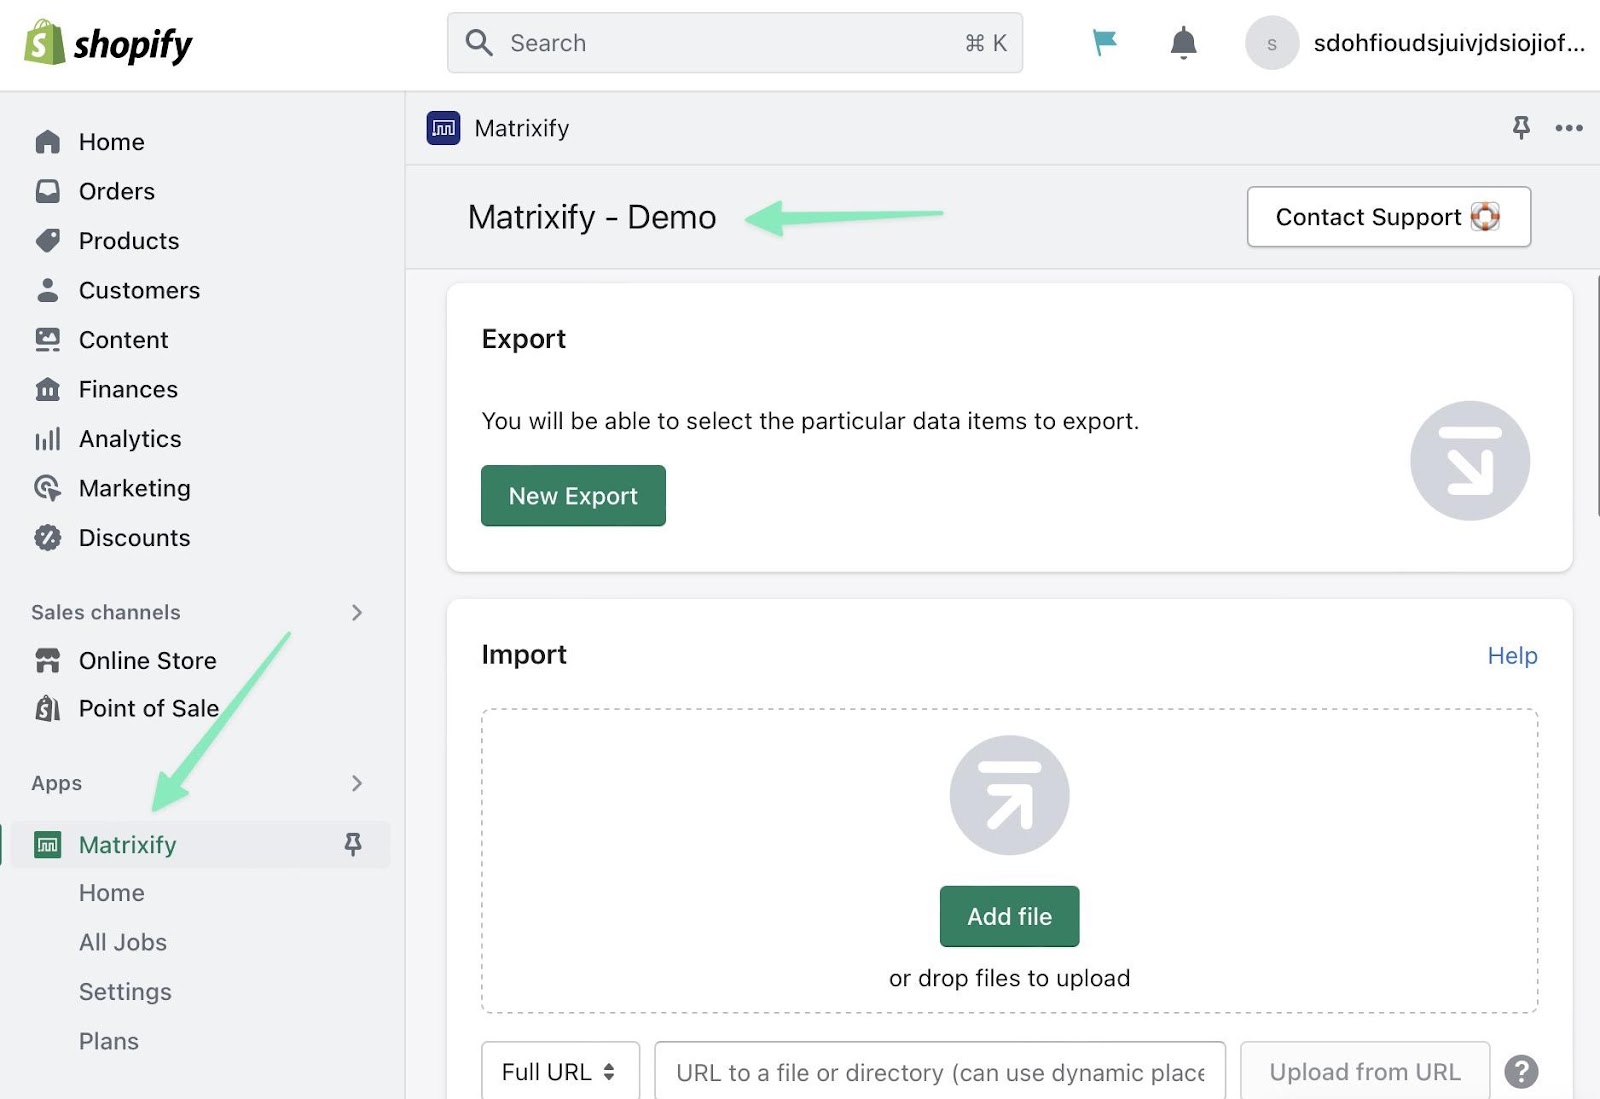The height and width of the screenshot is (1099, 1600).
Task: Expand the Apps section
Action: [357, 783]
